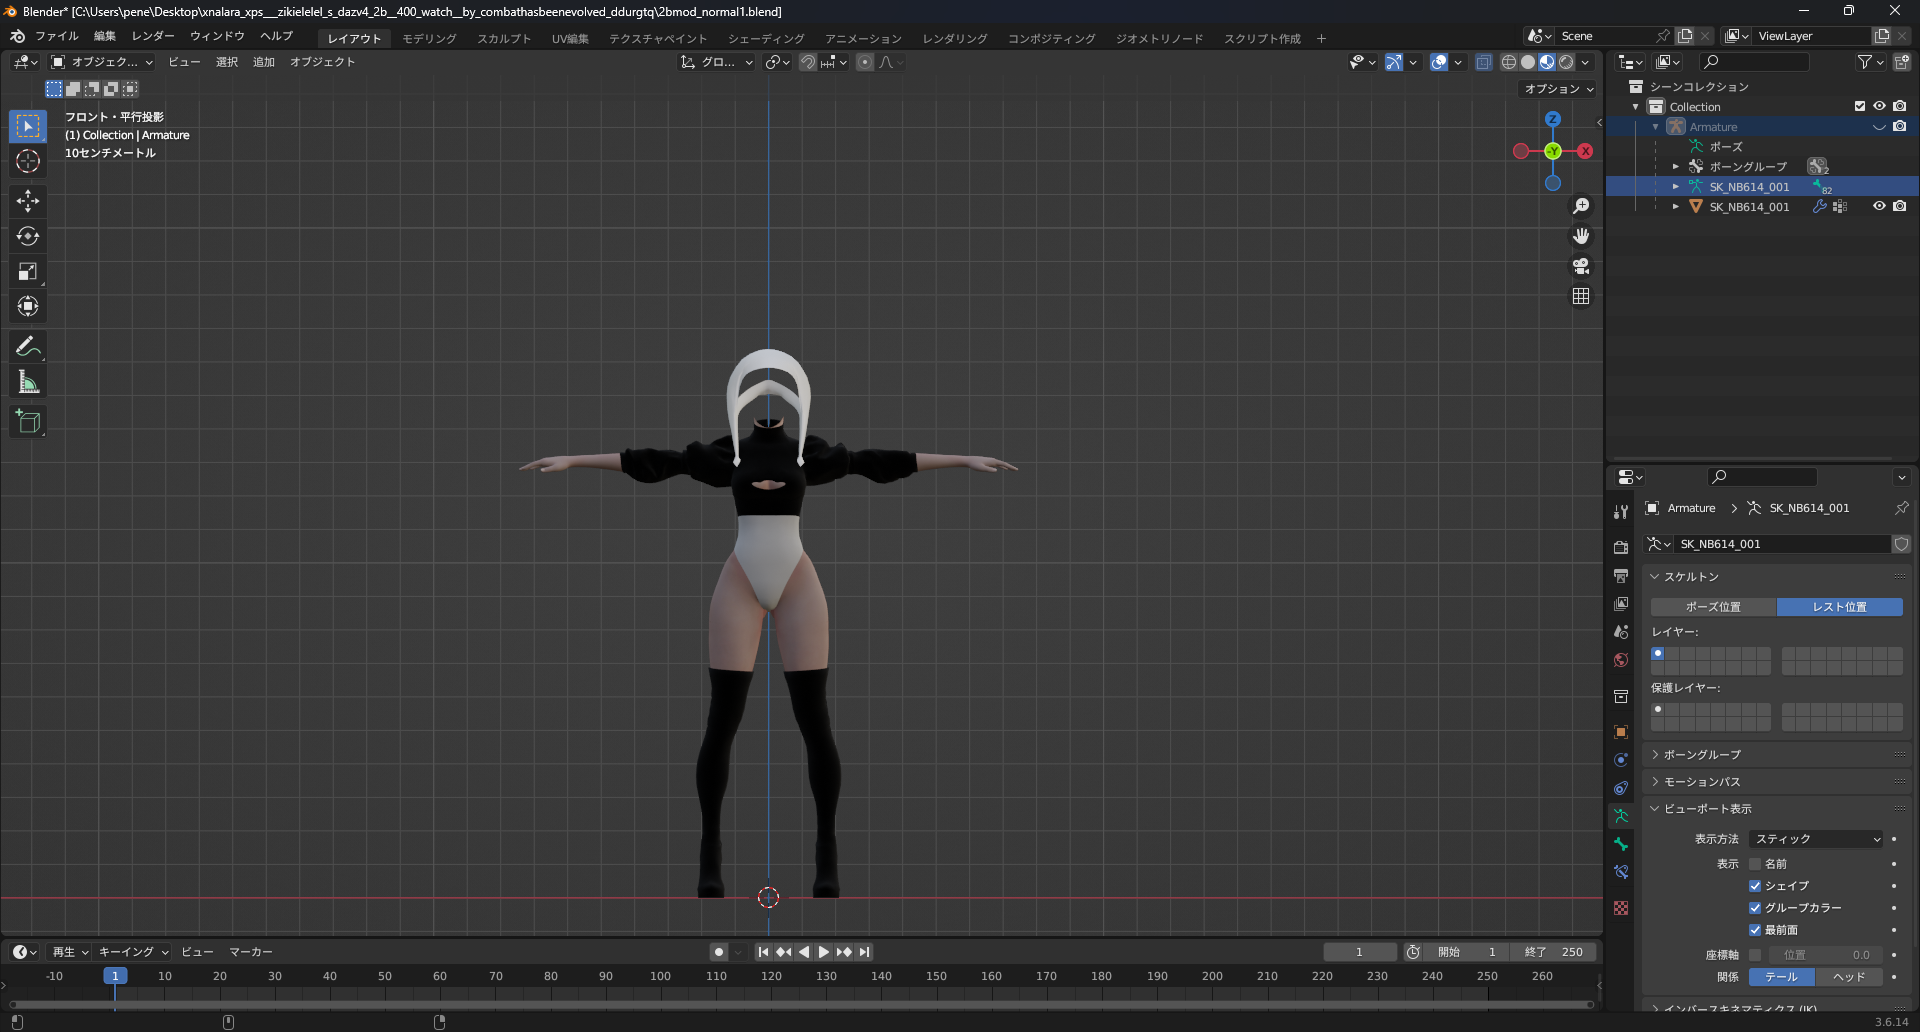The image size is (1920, 1032).
Task: Open the 表示方法 スティック dropdown
Action: coord(1818,839)
